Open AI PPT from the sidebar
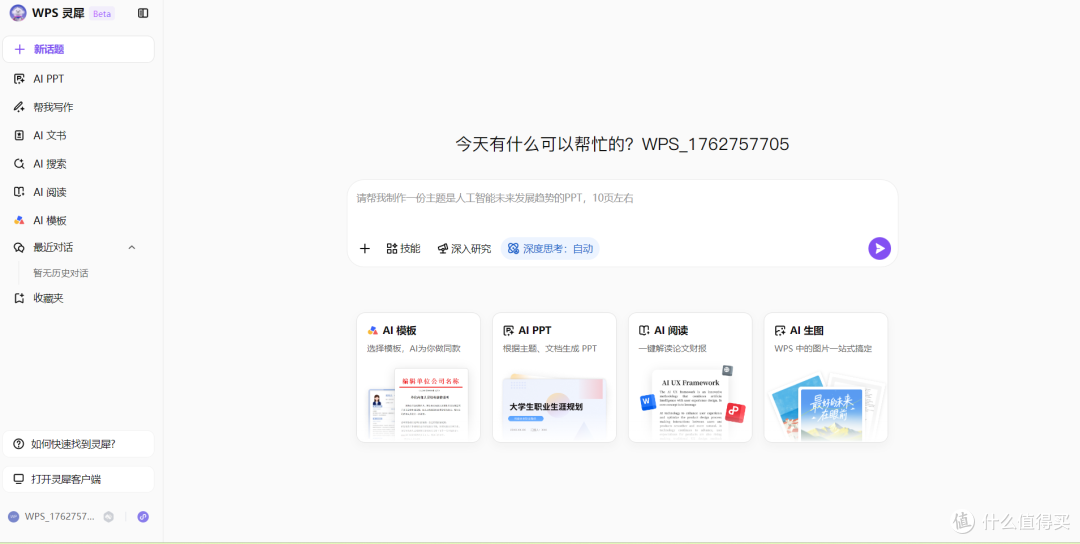The image size is (1080, 544). pyautogui.click(x=79, y=79)
